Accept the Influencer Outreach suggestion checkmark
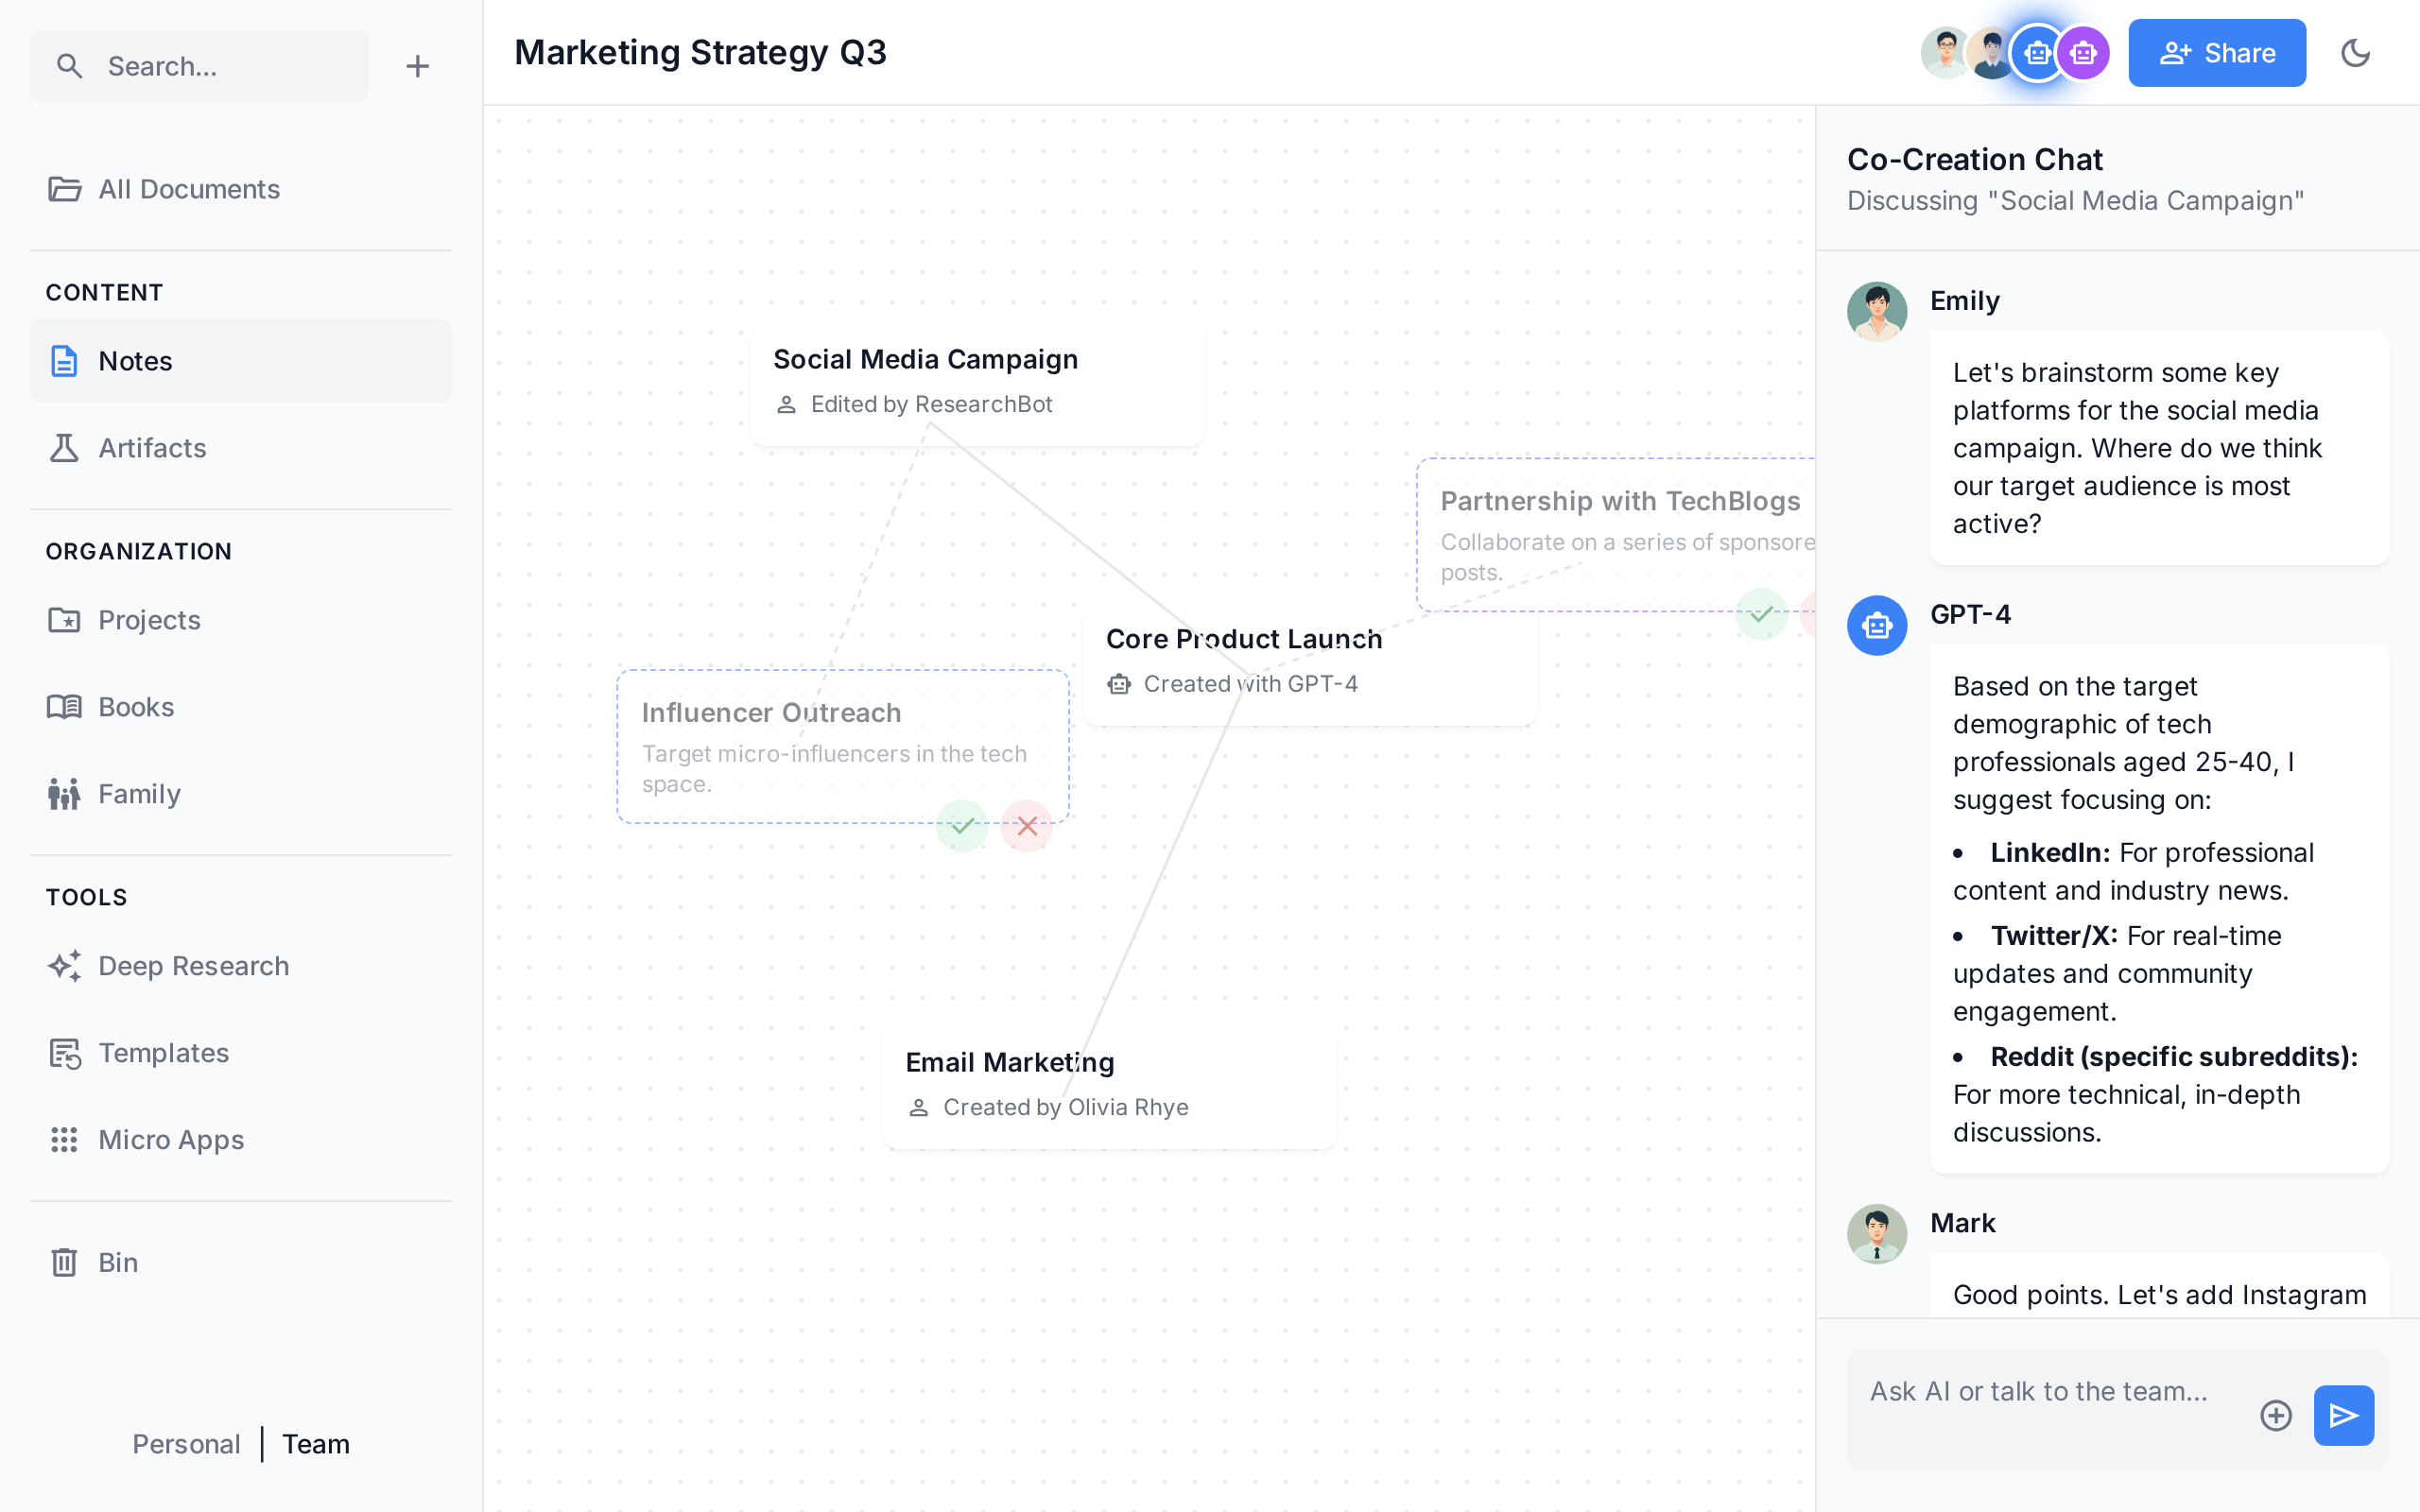2420x1512 pixels. click(x=962, y=826)
